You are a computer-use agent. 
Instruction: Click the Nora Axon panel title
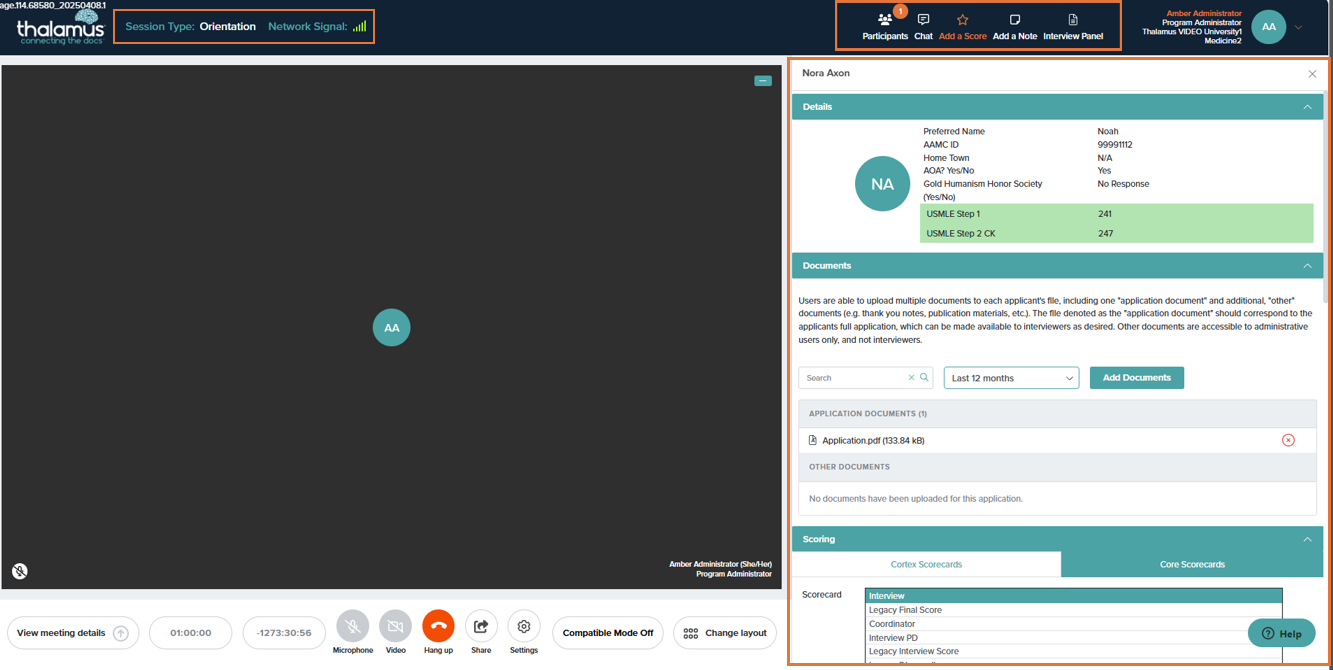[826, 73]
